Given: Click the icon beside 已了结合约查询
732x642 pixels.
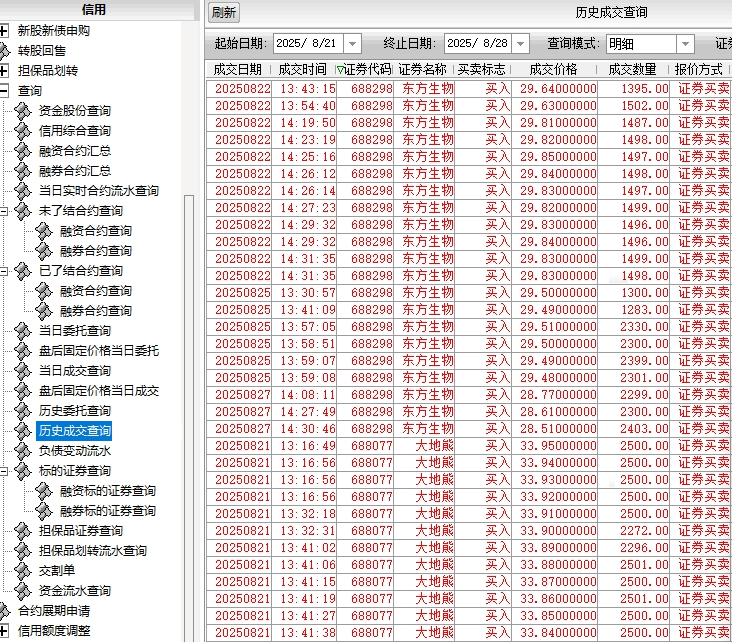Looking at the screenshot, I should [x=22, y=271].
